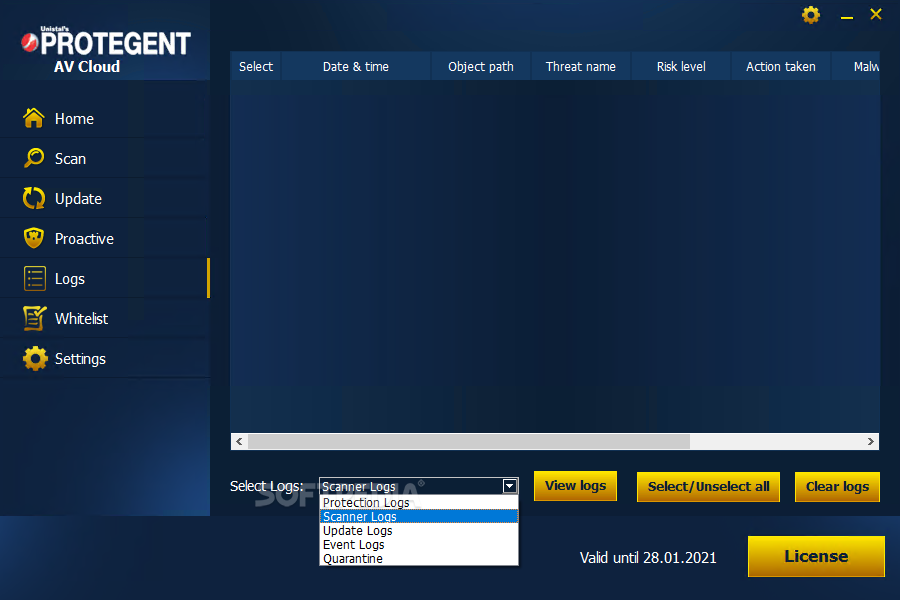The height and width of the screenshot is (600, 900).
Task: Open the Settings section label
Action: point(80,359)
